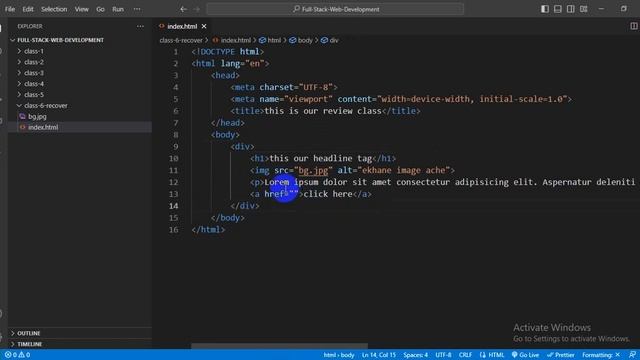Click the DOCTYPE html line
The height and width of the screenshot is (360, 640).
tap(227, 52)
